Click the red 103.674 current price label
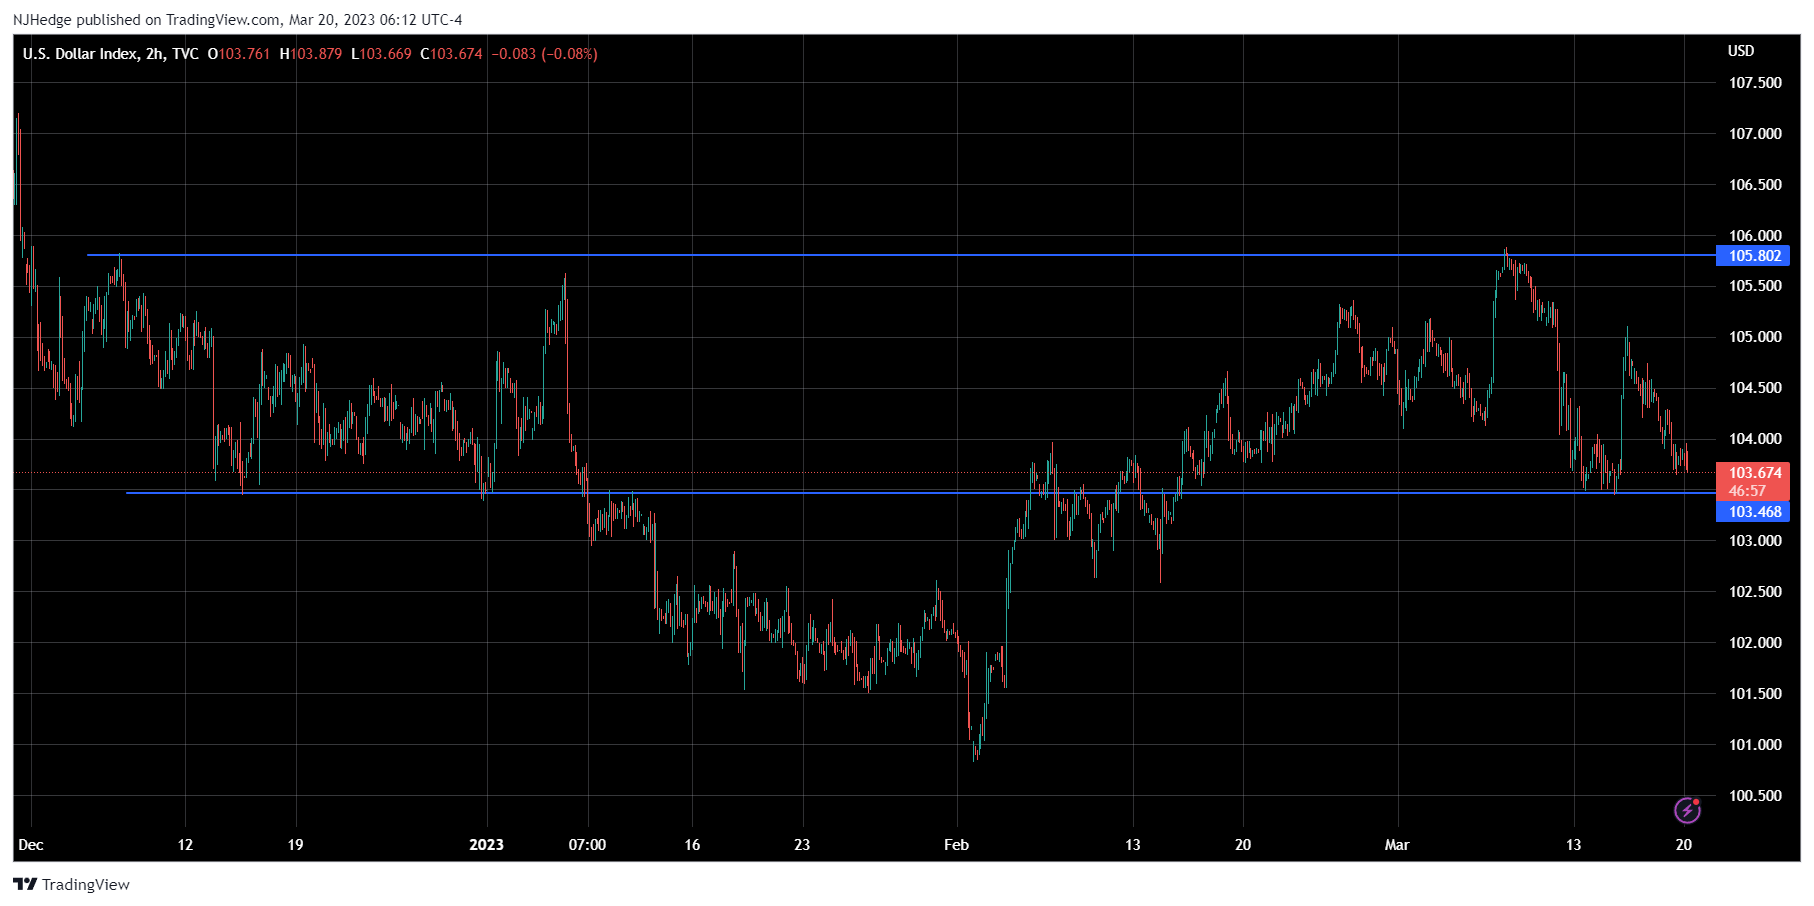 (x=1754, y=473)
